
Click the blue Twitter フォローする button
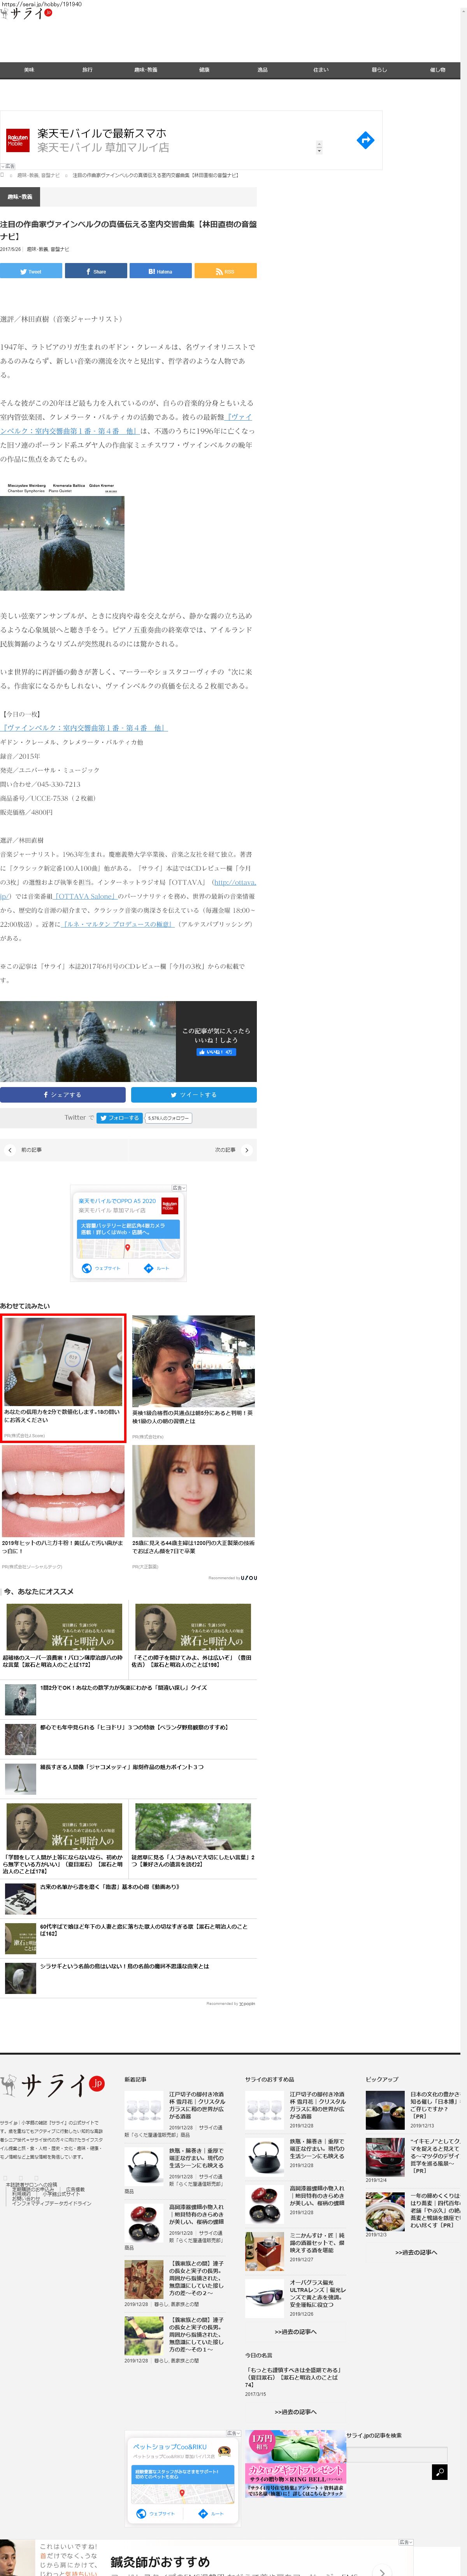[120, 1118]
